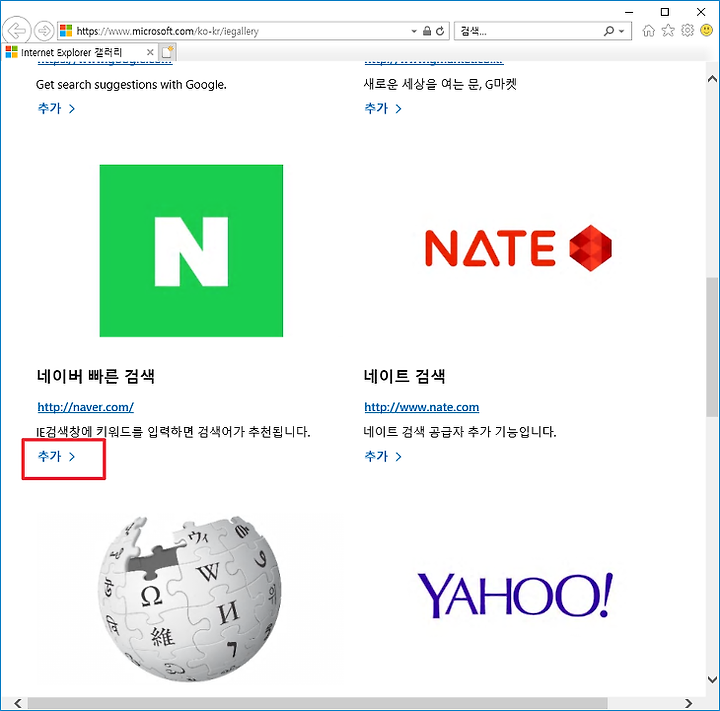Image resolution: width=720 pixels, height=711 pixels.
Task: Select the Internet Explorer 갤러리 tab
Action: pyautogui.click(x=80, y=52)
